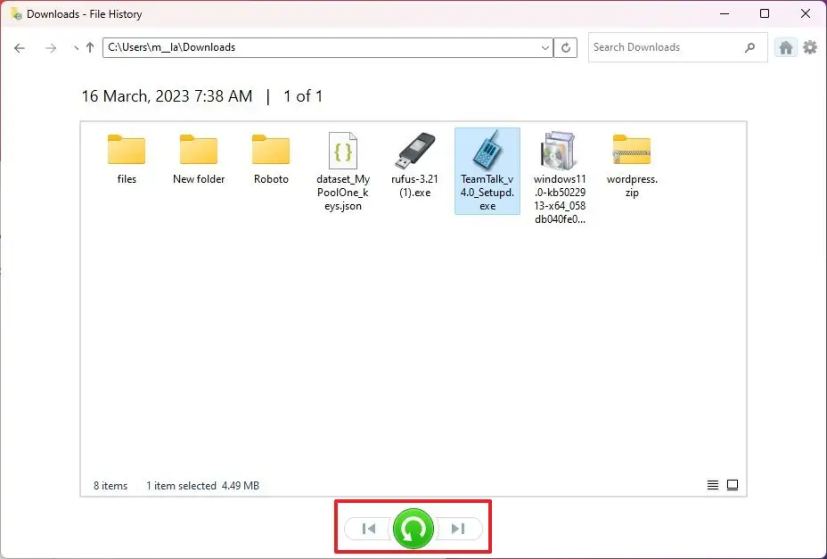Click the up one level arrow
The image size is (827, 559).
click(x=90, y=47)
